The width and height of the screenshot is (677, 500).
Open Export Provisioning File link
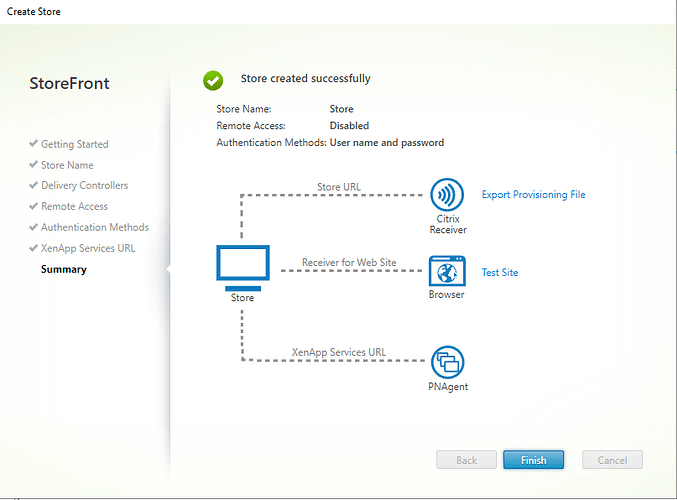click(x=533, y=195)
